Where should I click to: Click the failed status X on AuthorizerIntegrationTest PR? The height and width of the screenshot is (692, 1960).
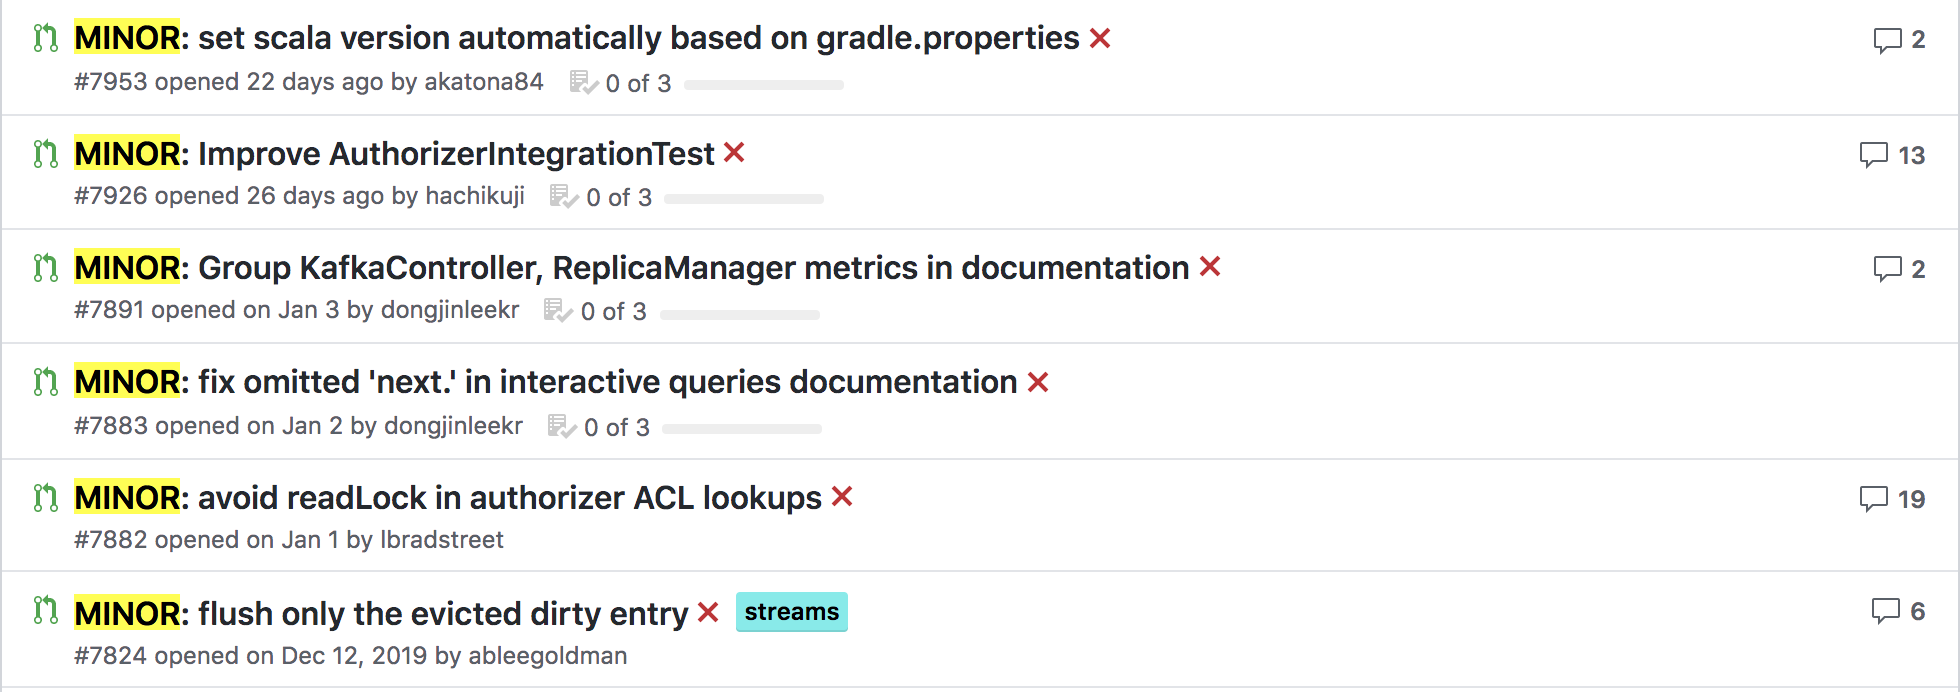[734, 153]
